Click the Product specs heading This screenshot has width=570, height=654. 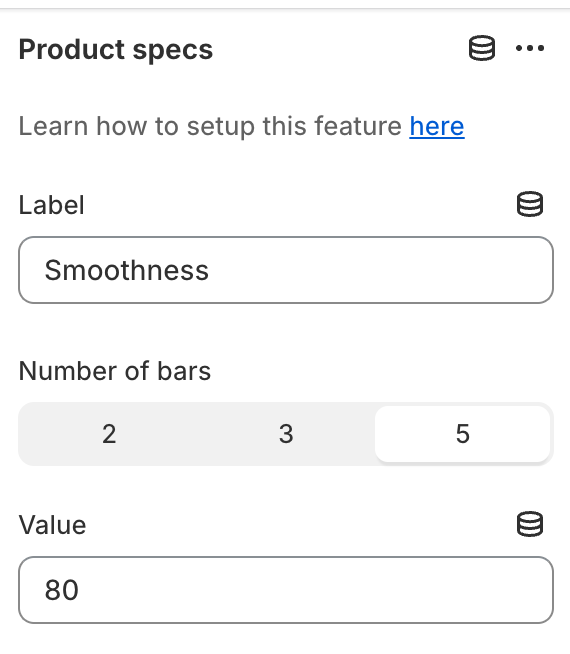tap(116, 50)
